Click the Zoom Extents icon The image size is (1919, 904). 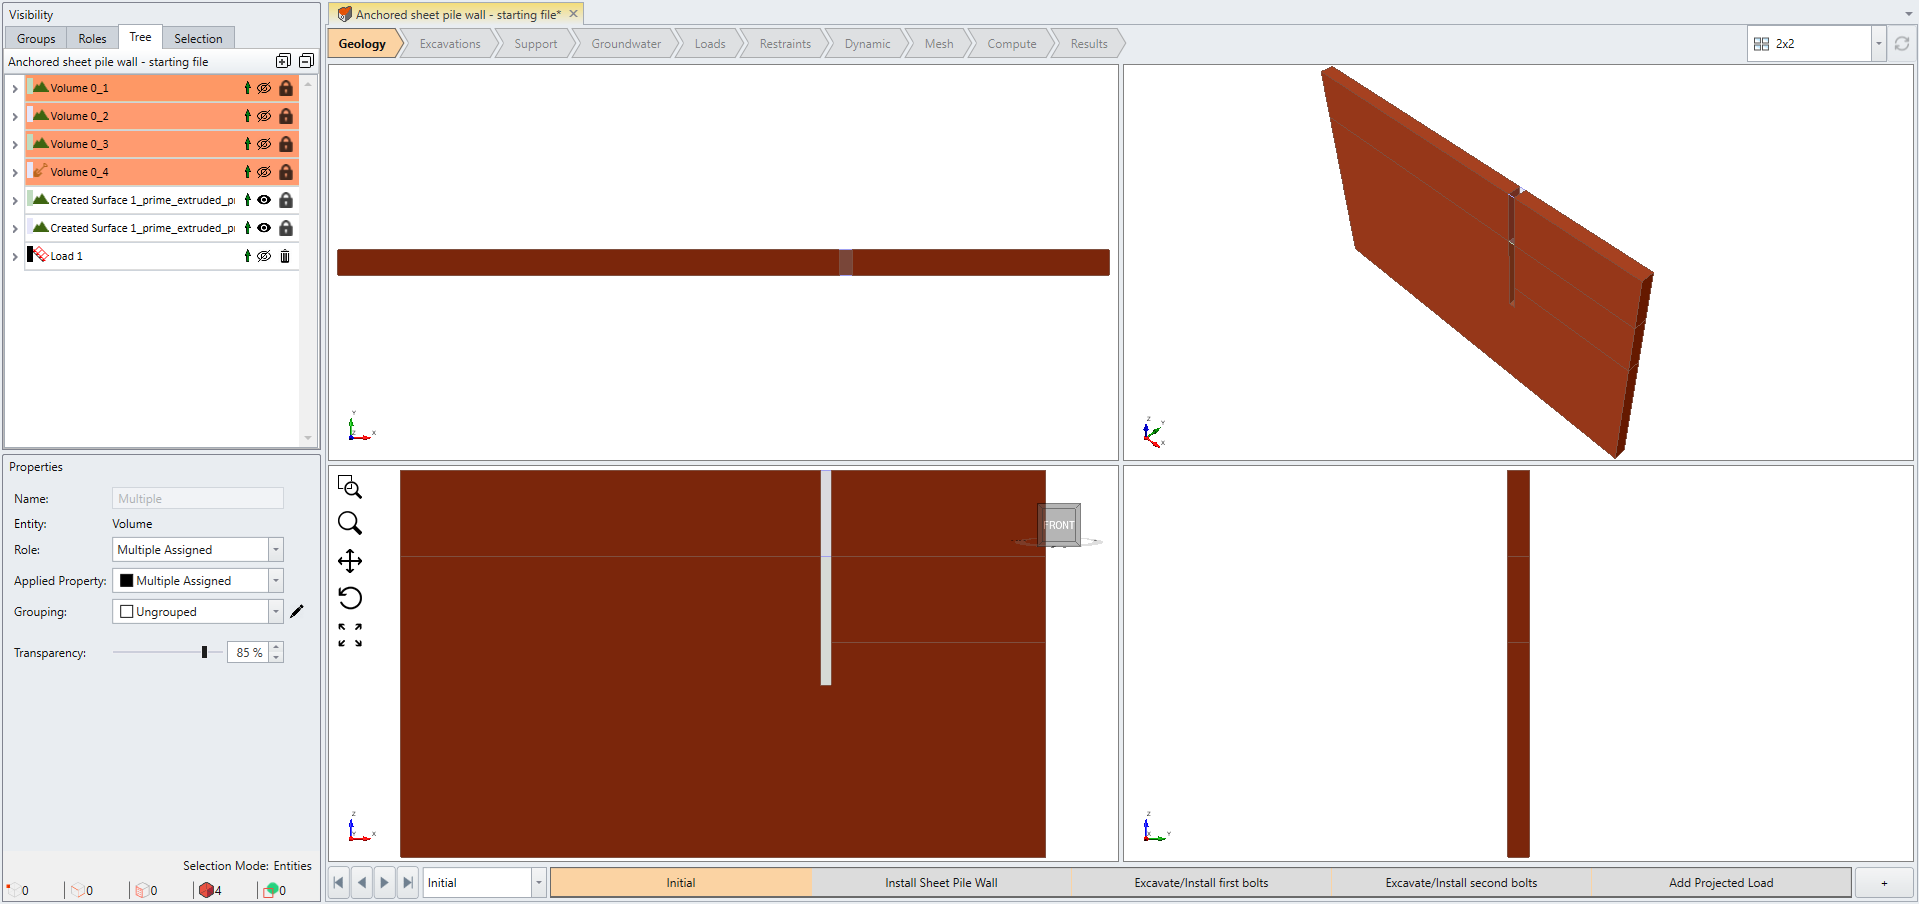coord(350,635)
